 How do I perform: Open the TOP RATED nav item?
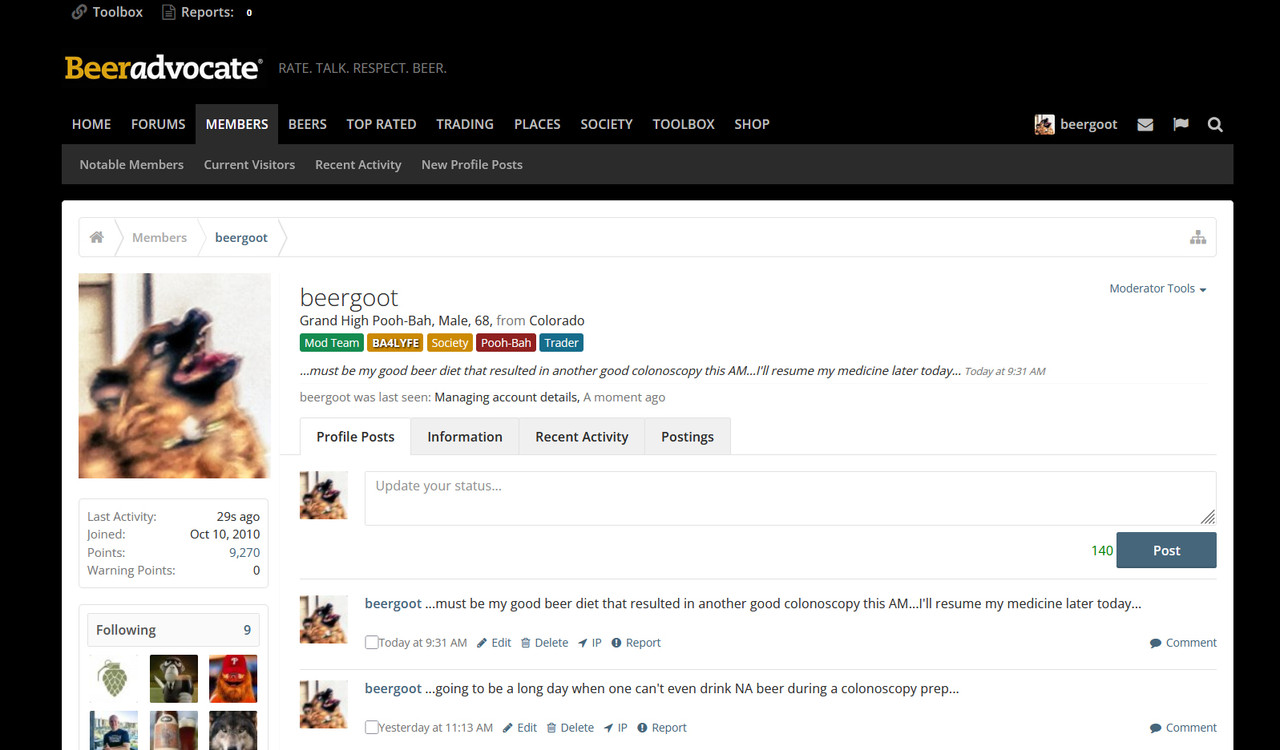point(381,124)
